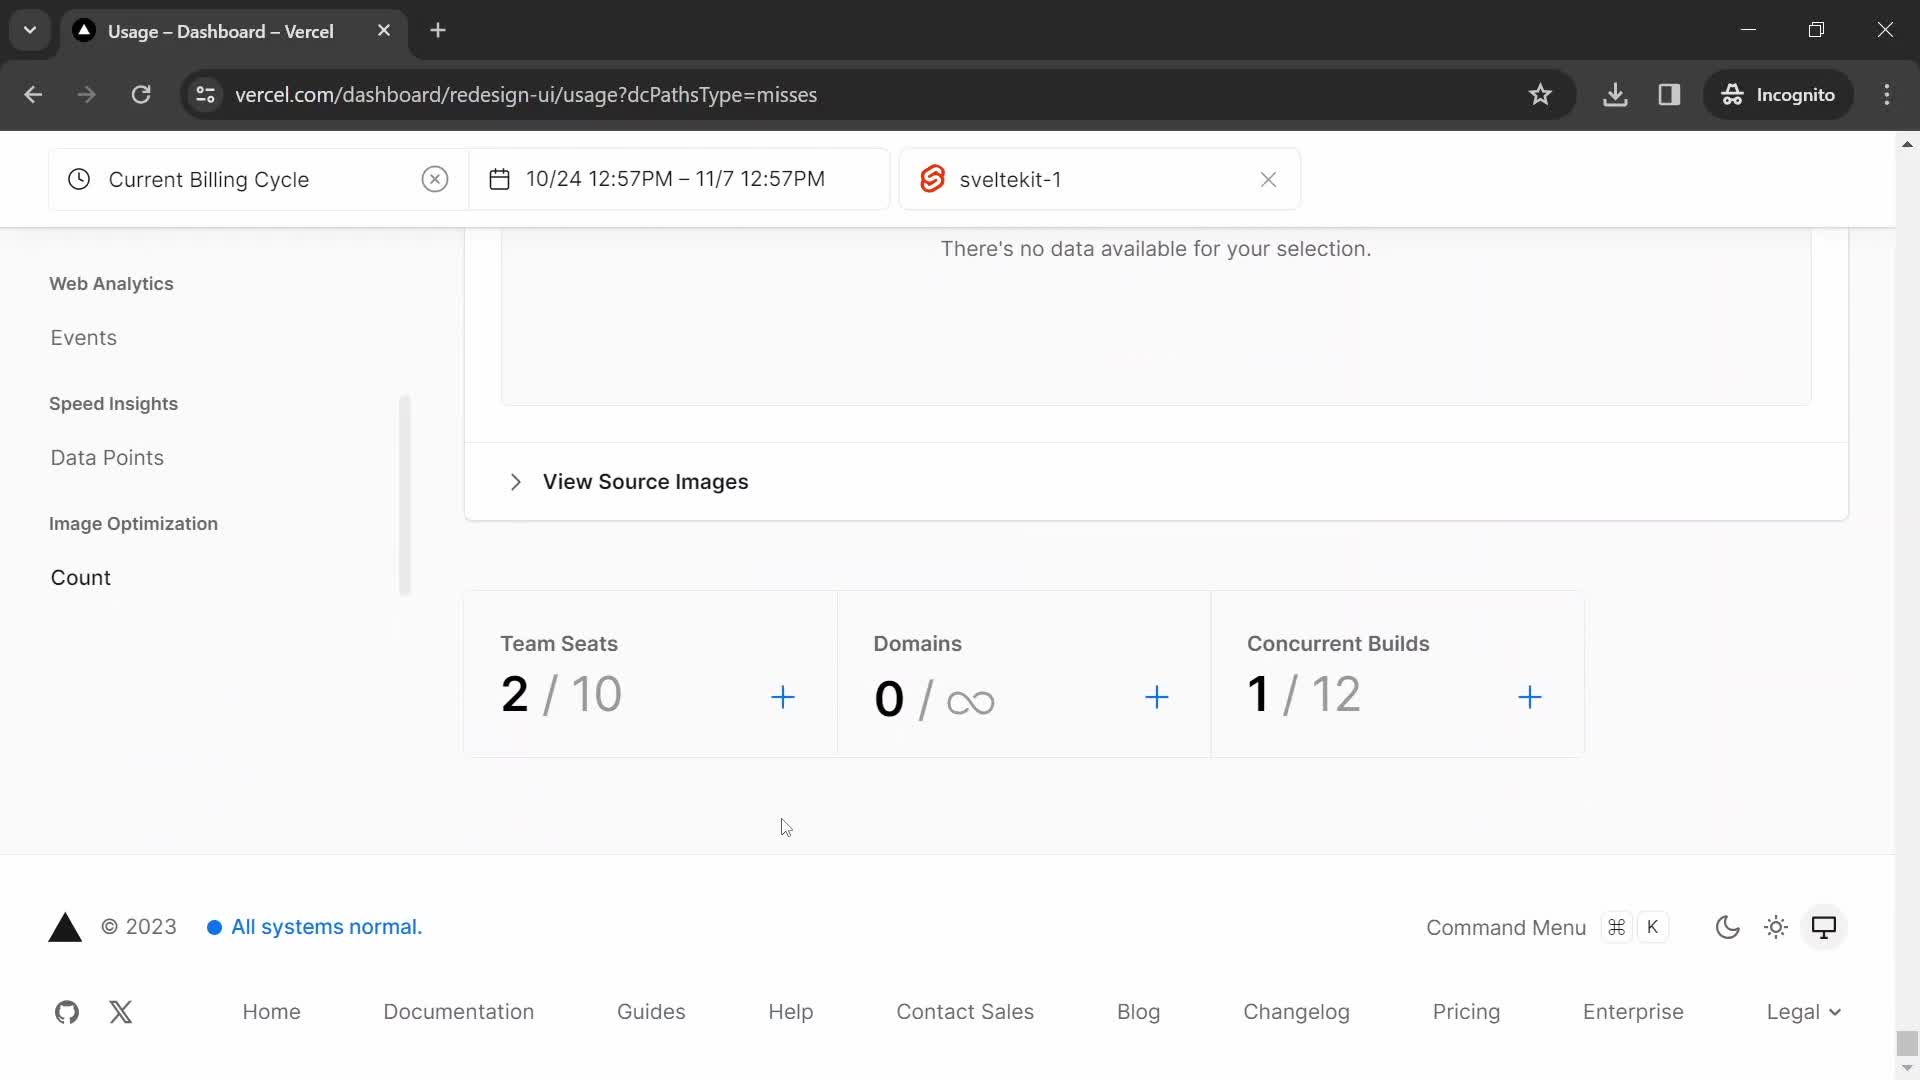The height and width of the screenshot is (1080, 1920).
Task: Click the SvelteKit project logo icon
Action: tap(932, 180)
